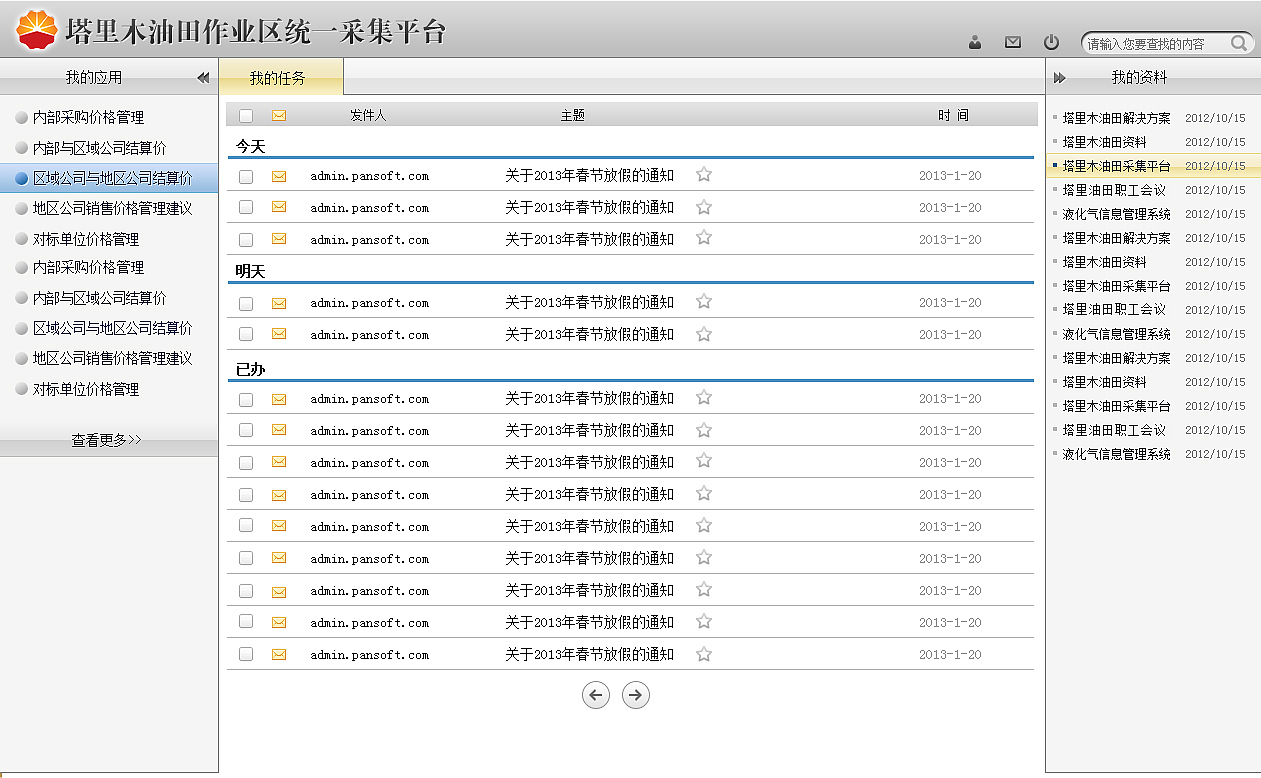The image size is (1261, 778).
Task: Check the second message under 已办
Action: point(246,430)
